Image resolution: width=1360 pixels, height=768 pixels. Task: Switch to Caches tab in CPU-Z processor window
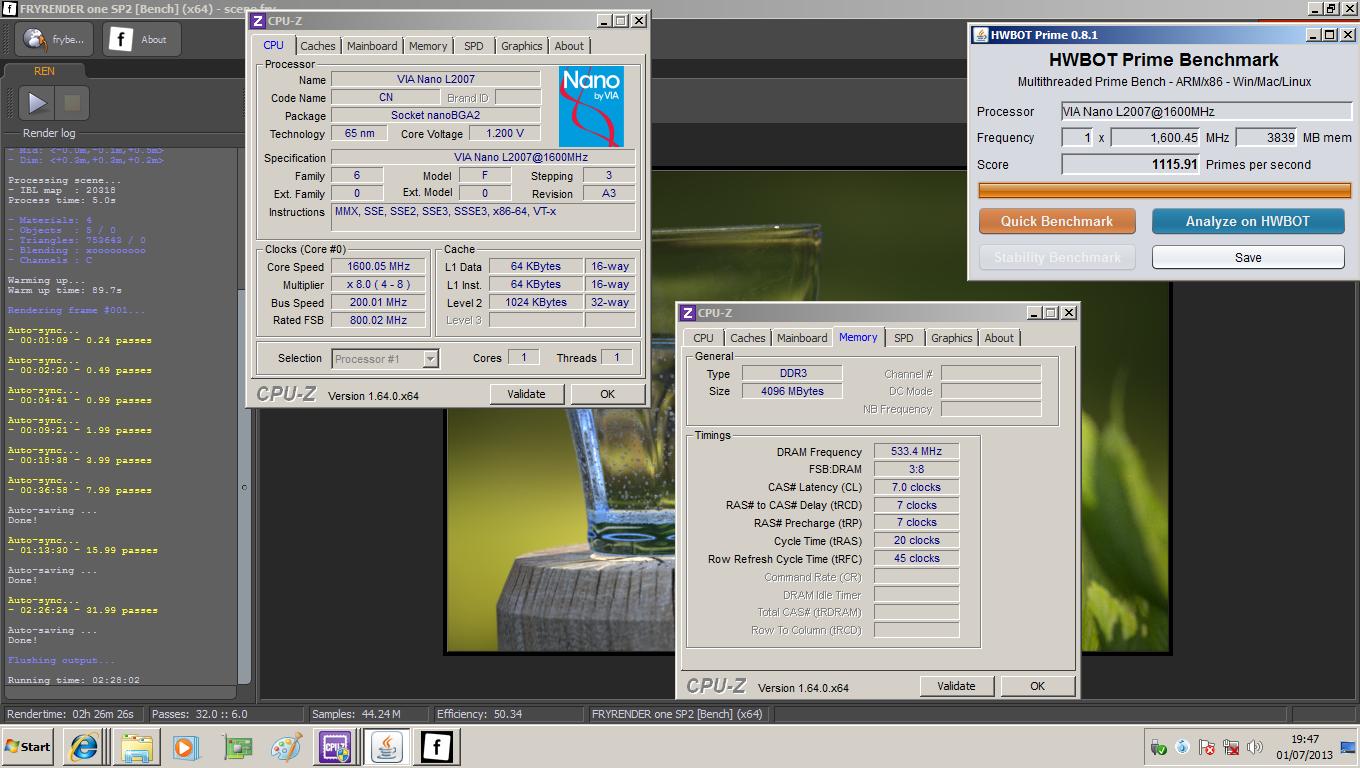[x=318, y=46]
